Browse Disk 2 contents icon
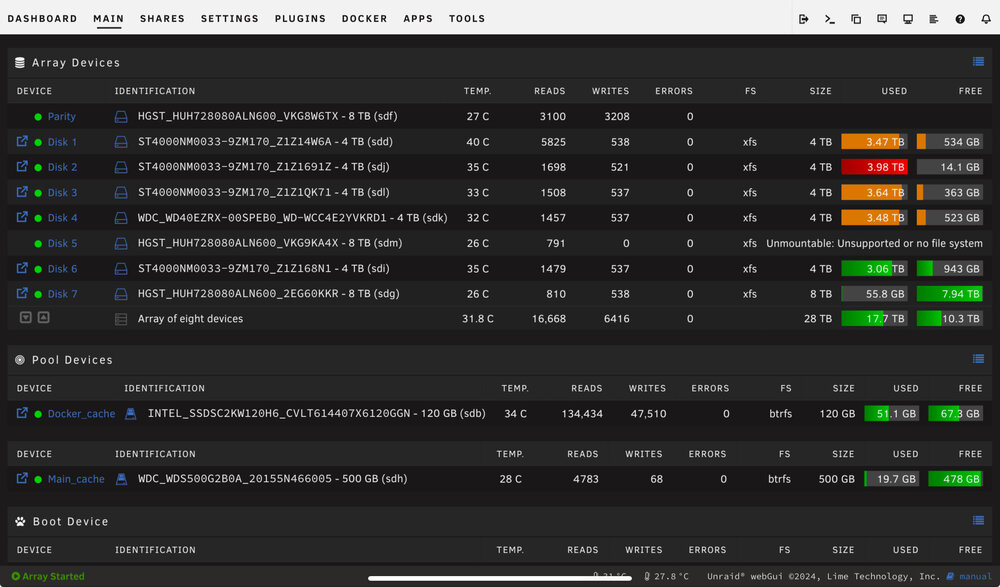1000x587 pixels. 22,167
